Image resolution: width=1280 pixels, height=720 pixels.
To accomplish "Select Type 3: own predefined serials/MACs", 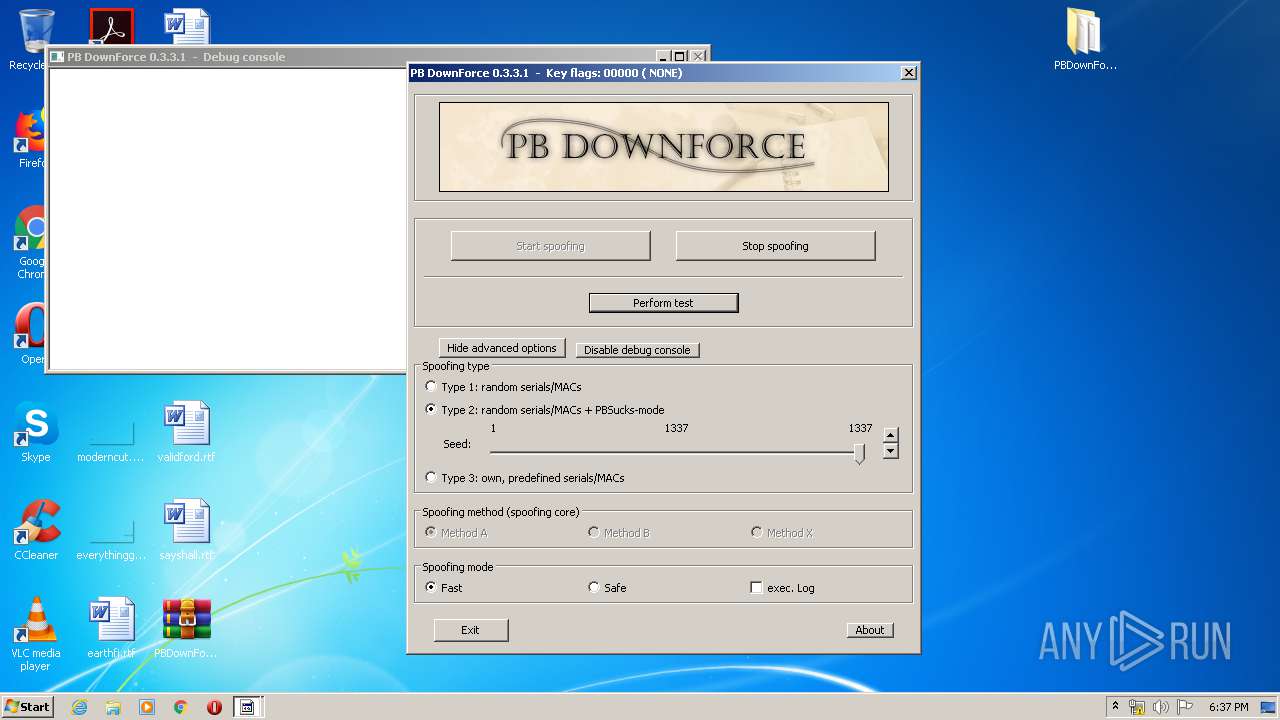I will coord(431,478).
